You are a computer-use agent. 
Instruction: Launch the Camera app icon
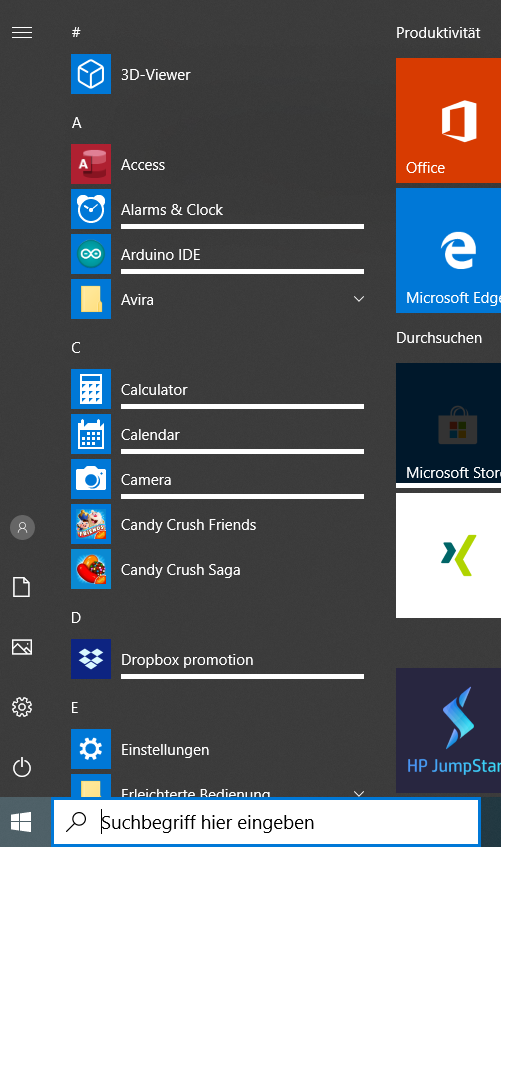pos(91,479)
